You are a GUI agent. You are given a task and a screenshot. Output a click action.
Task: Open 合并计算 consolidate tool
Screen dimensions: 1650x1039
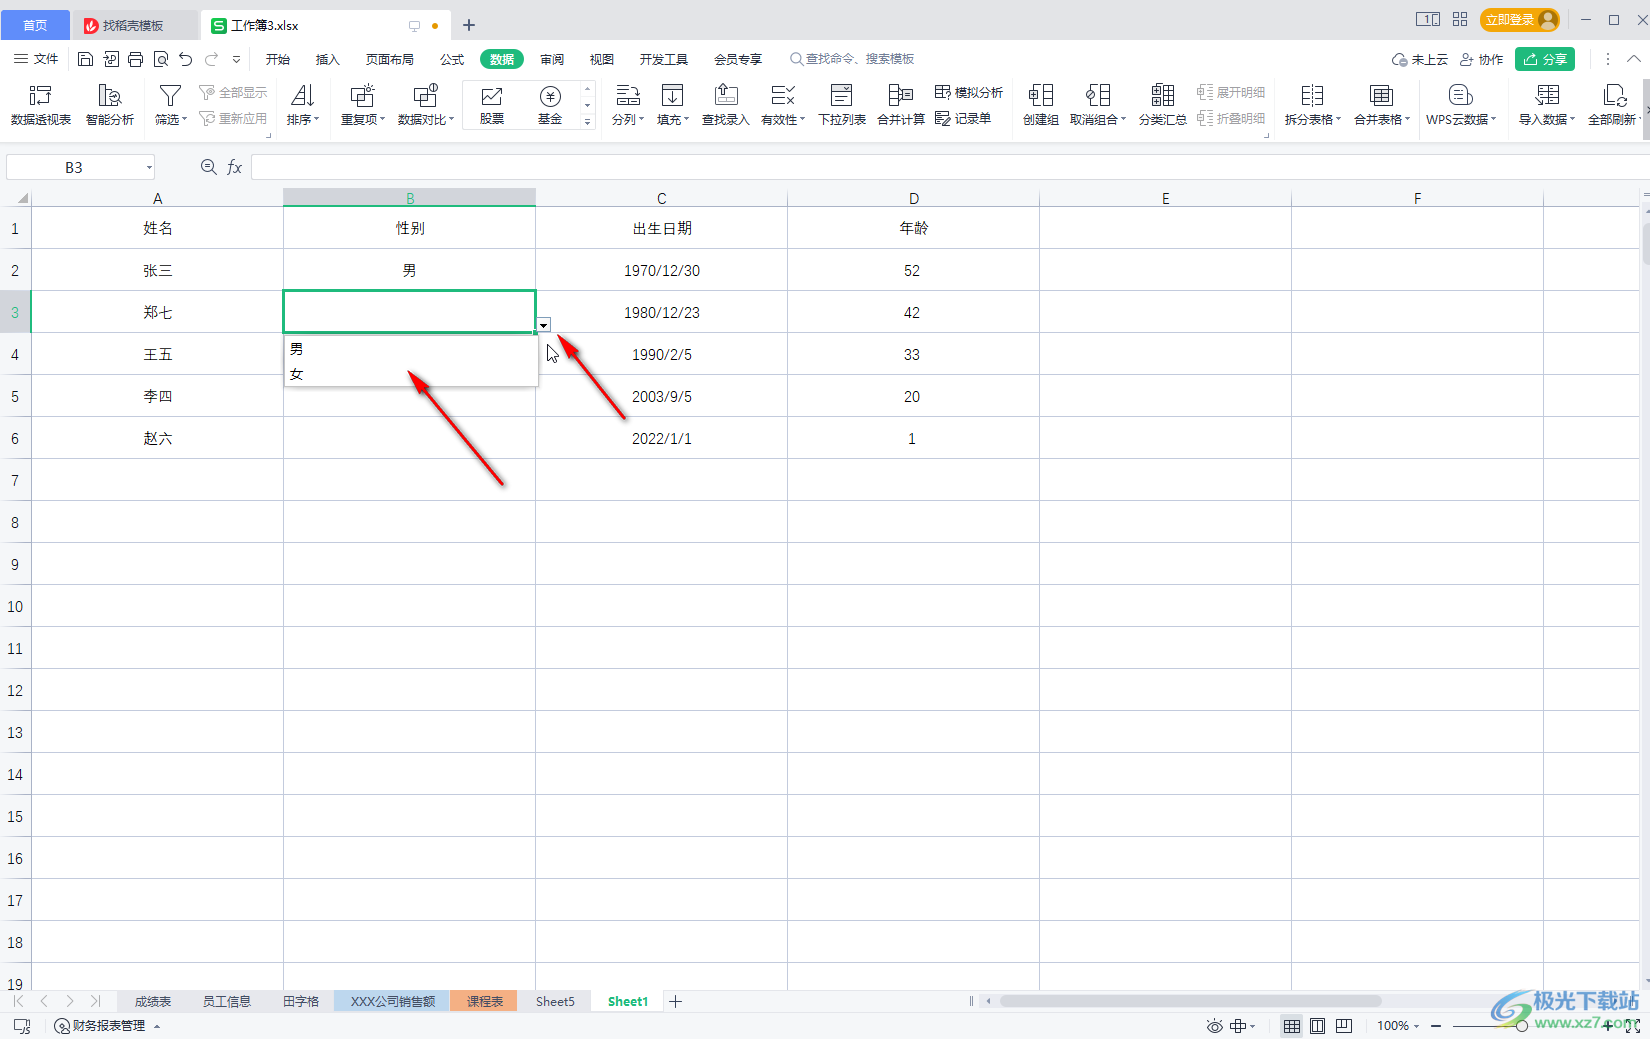pos(901,104)
